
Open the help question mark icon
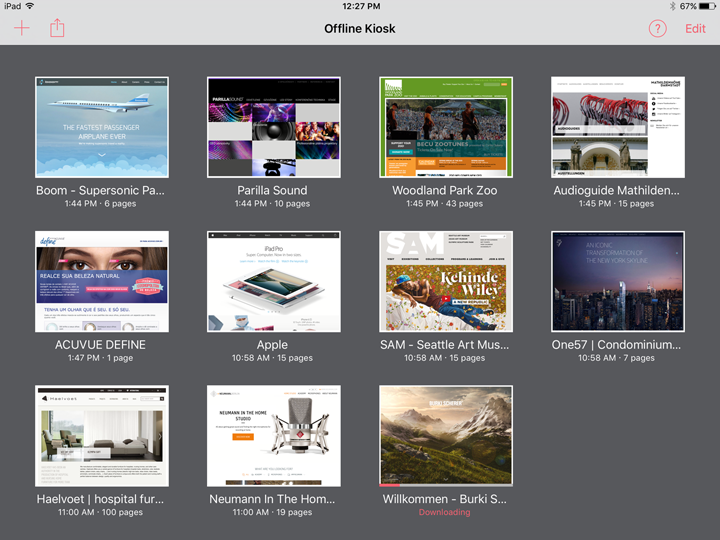[658, 29]
